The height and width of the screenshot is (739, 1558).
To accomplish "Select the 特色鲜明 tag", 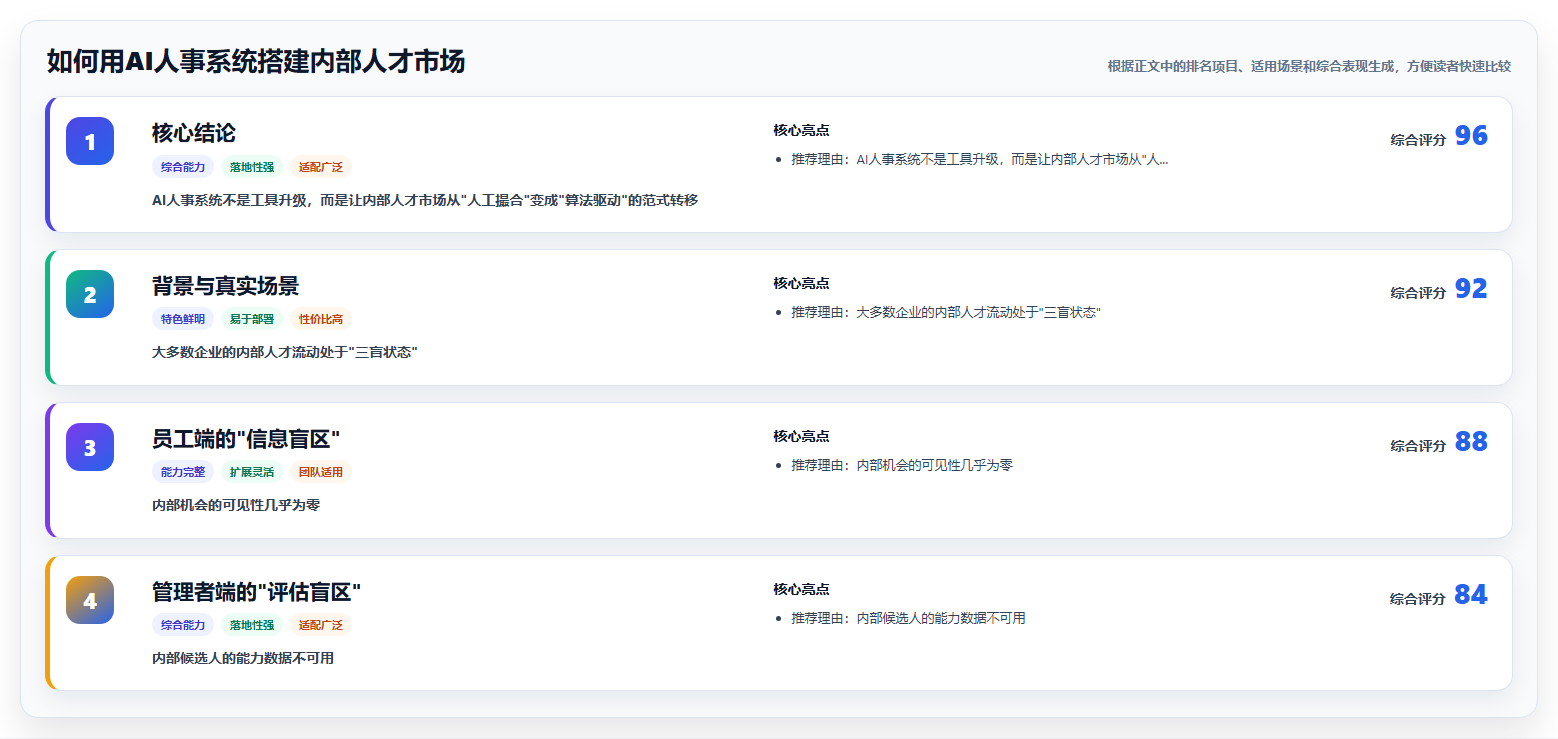I will 183,320.
